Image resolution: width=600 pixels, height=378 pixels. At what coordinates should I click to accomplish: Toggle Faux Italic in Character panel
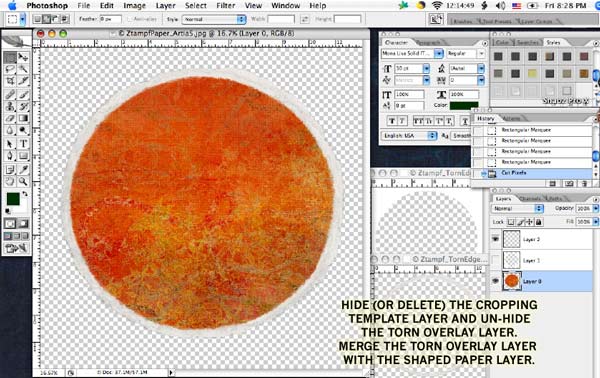coord(402,121)
